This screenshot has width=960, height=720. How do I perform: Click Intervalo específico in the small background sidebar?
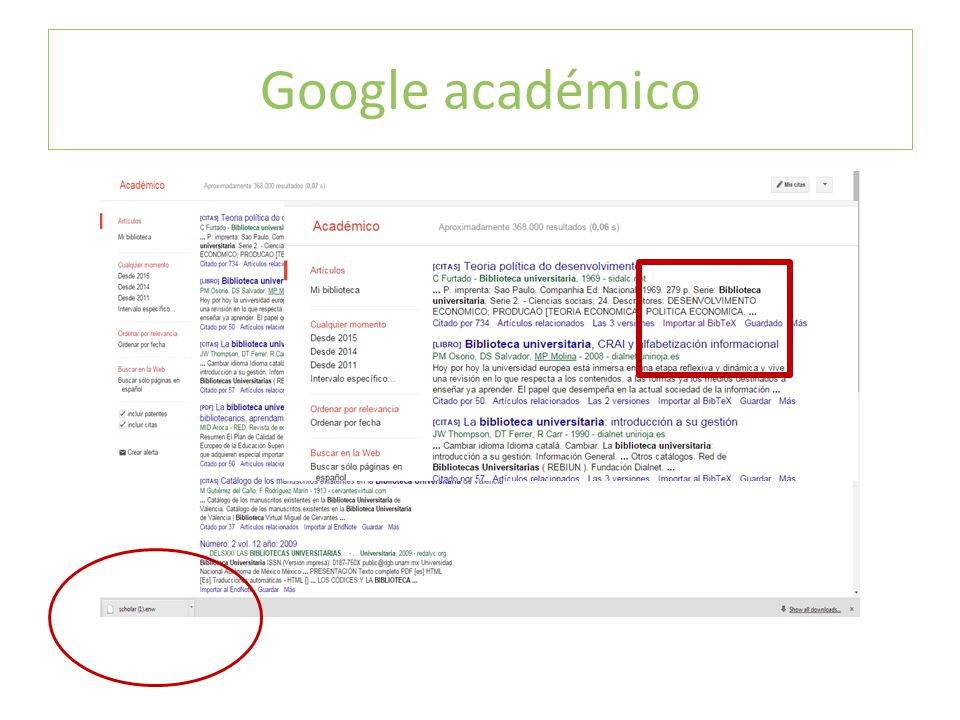click(146, 309)
